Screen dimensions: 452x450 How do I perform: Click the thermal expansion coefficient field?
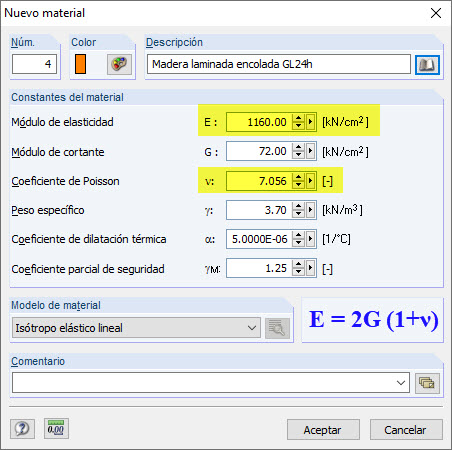[259, 239]
